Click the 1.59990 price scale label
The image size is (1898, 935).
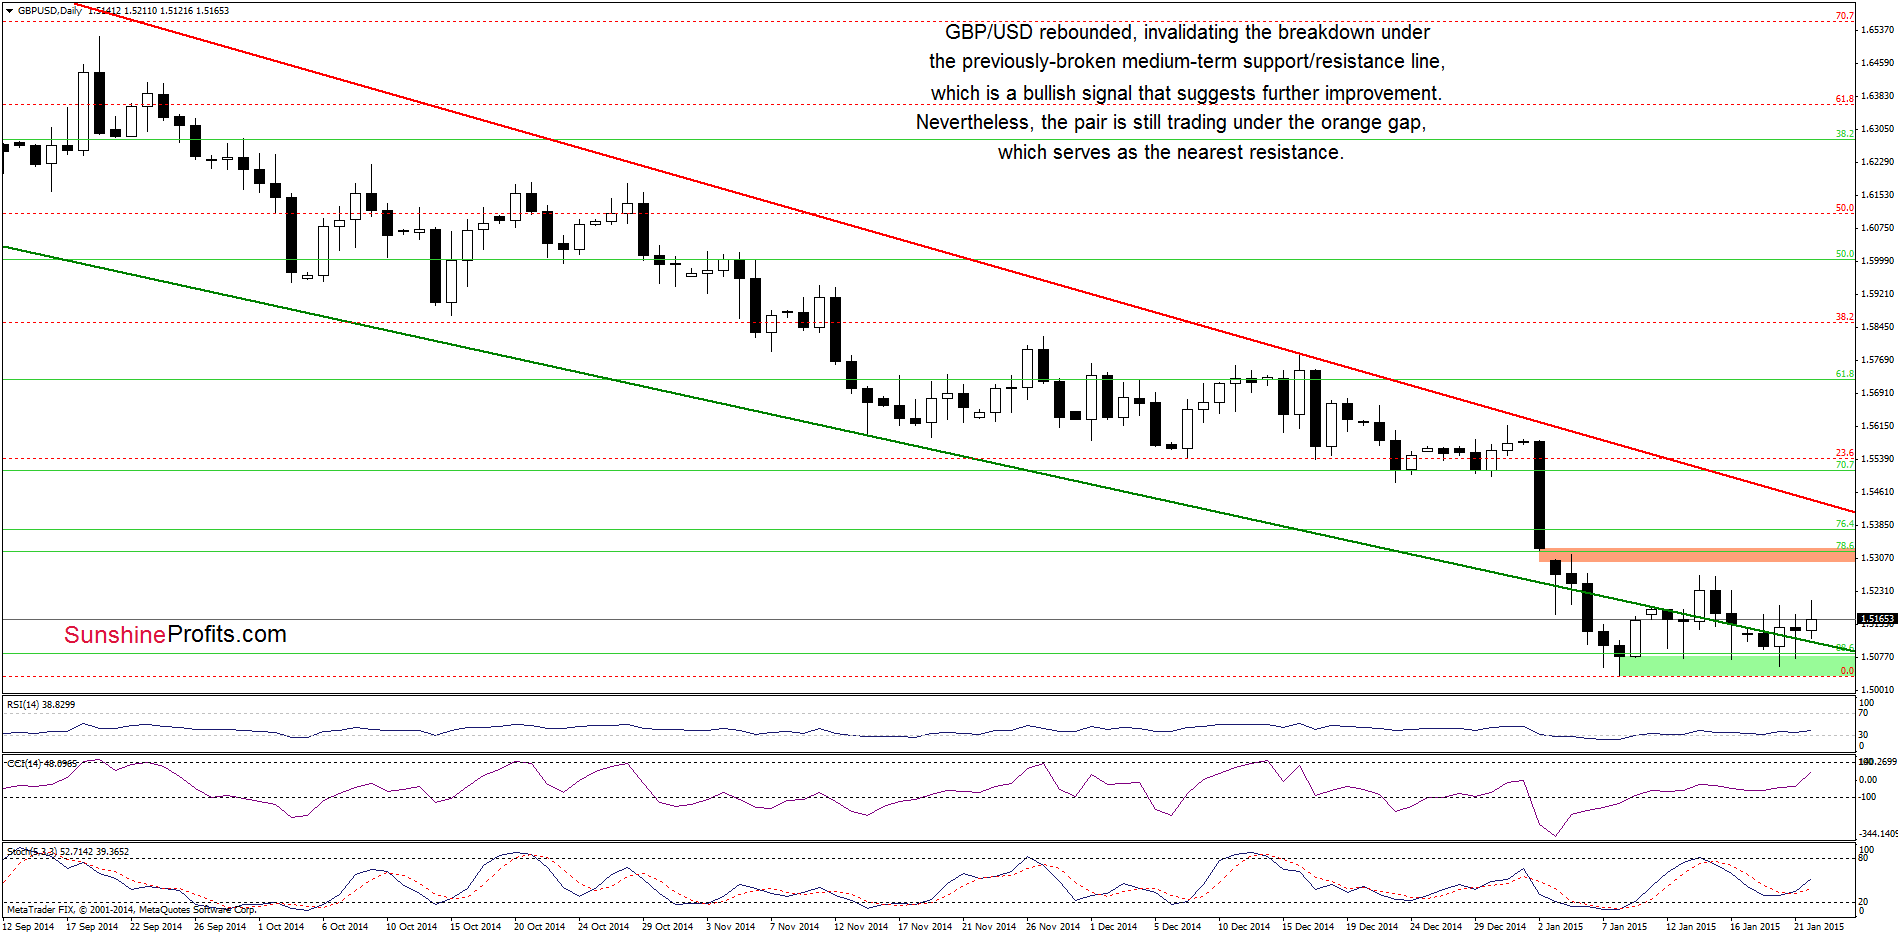tap(1877, 261)
